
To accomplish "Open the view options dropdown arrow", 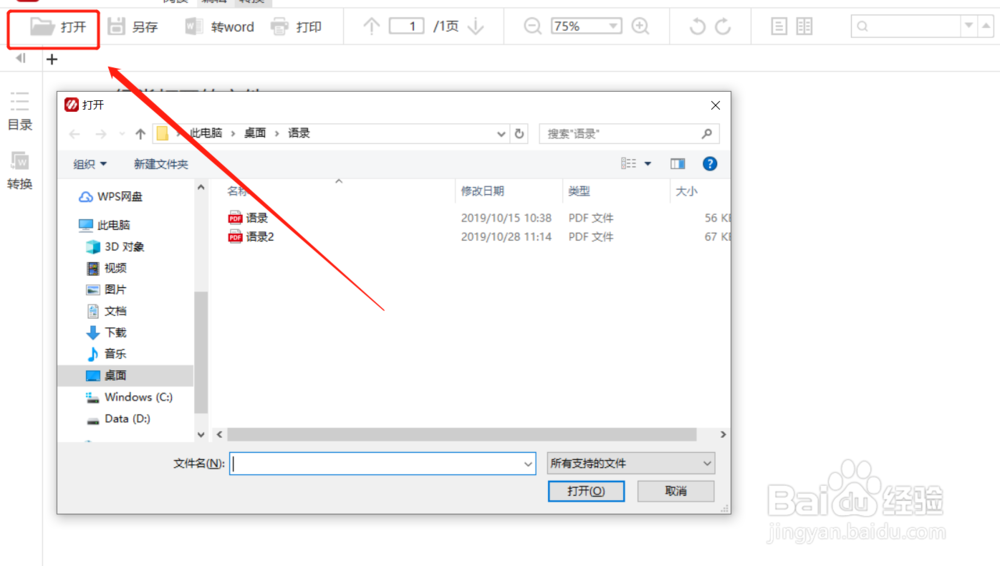I will 648,164.
